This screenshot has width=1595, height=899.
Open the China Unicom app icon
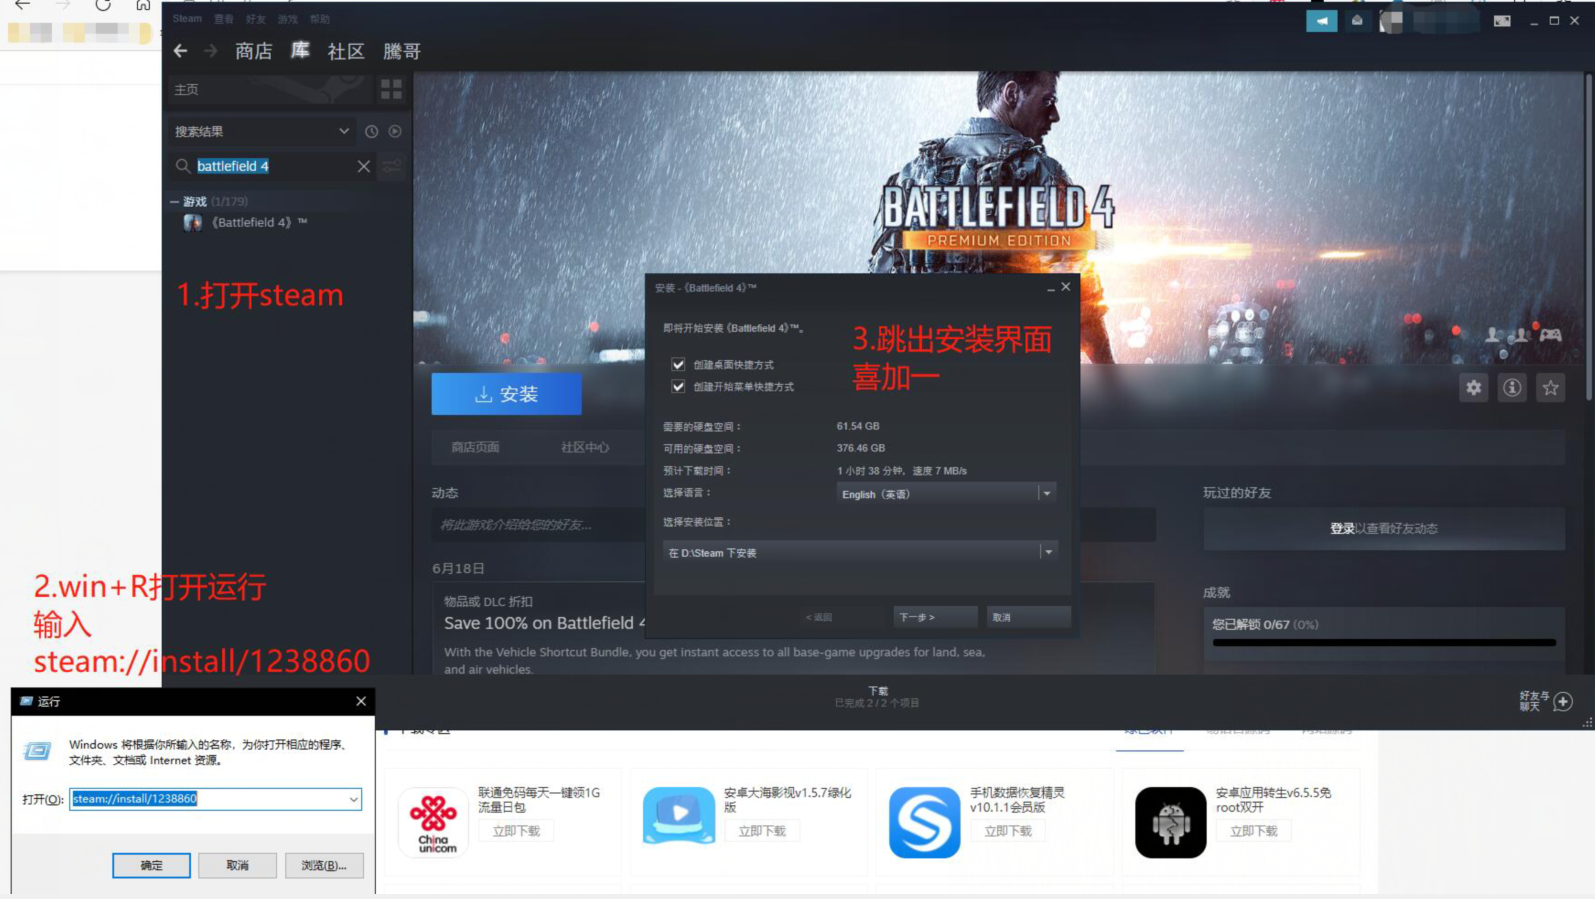[x=433, y=823]
